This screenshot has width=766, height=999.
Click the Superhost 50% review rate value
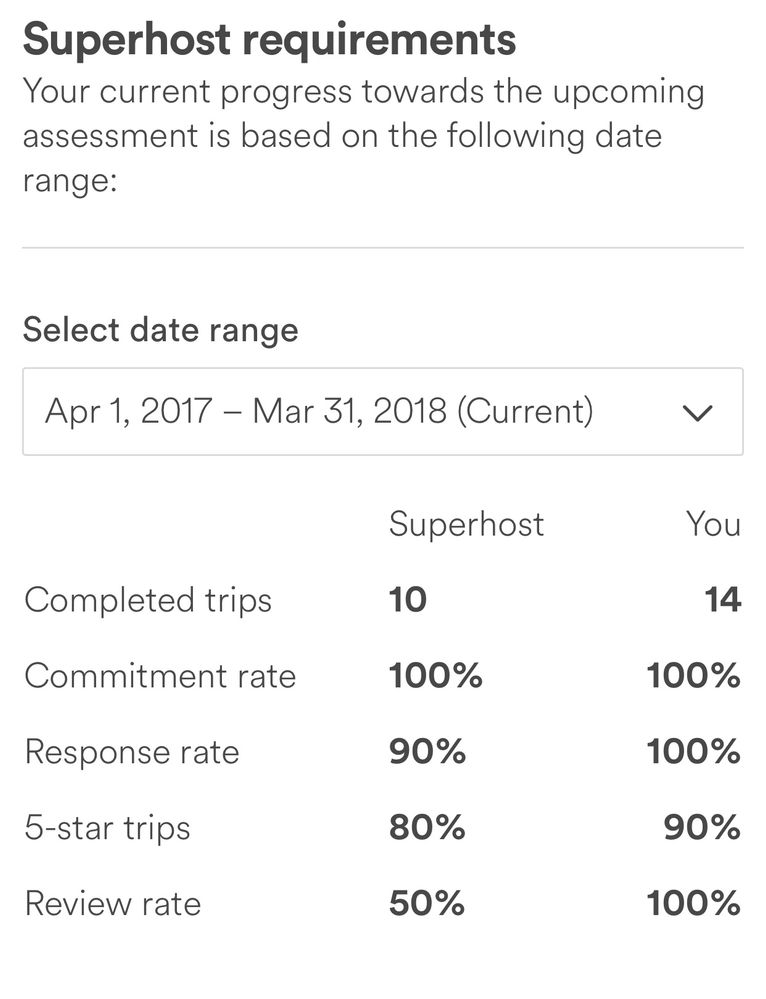pyautogui.click(x=427, y=904)
